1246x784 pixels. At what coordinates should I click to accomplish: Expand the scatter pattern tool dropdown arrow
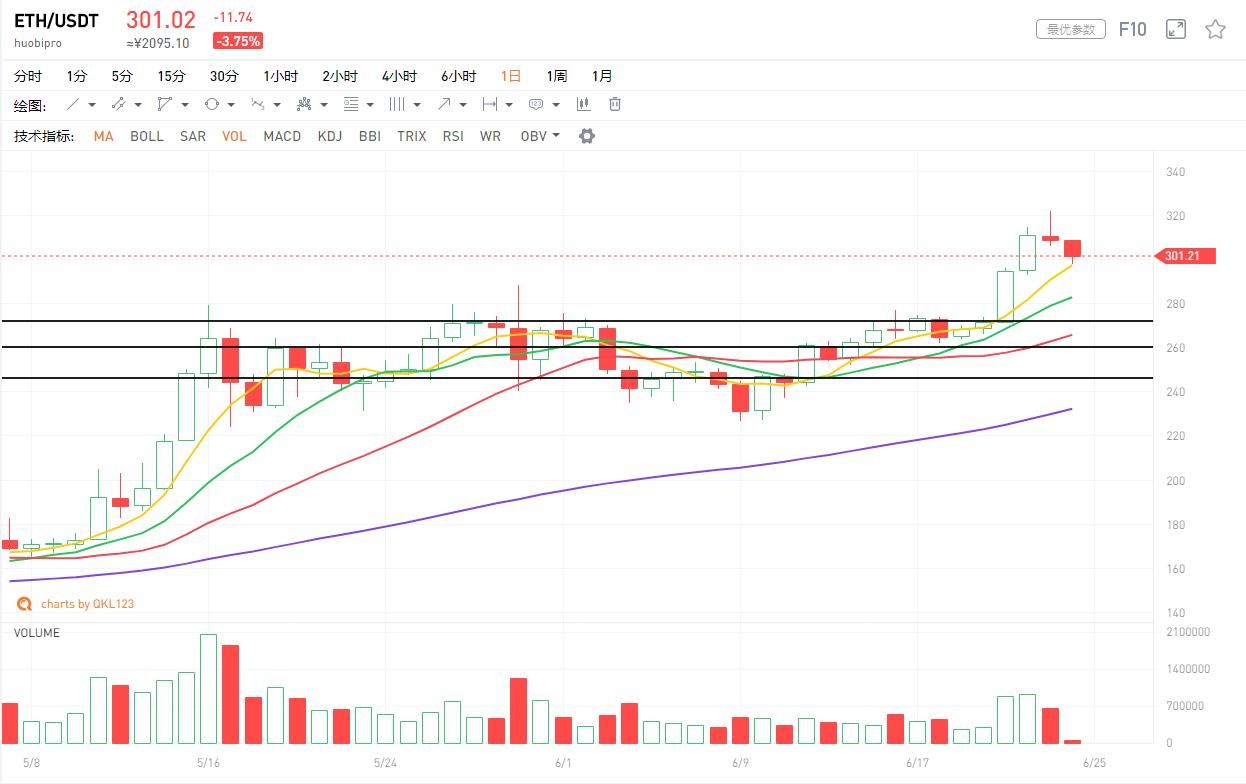pyautogui.click(x=324, y=105)
